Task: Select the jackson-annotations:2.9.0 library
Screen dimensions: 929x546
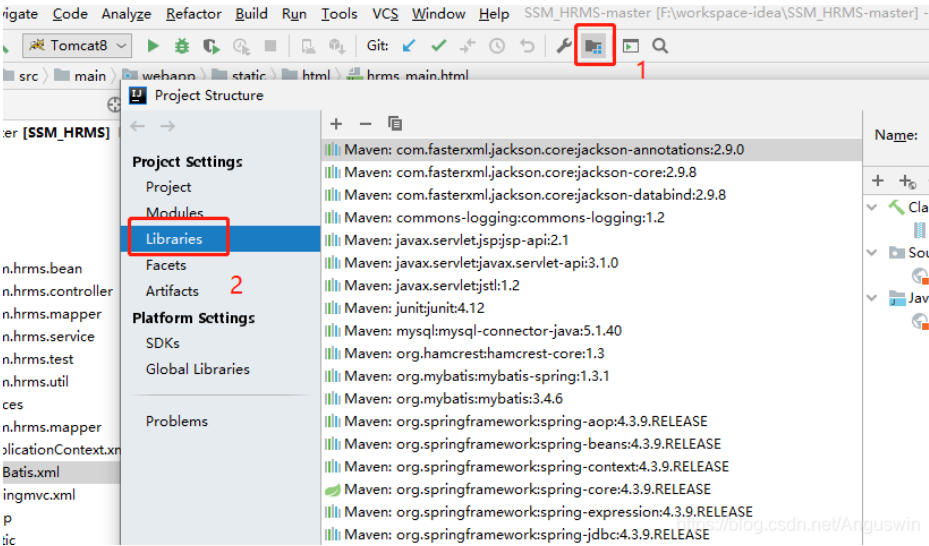Action: click(592, 150)
